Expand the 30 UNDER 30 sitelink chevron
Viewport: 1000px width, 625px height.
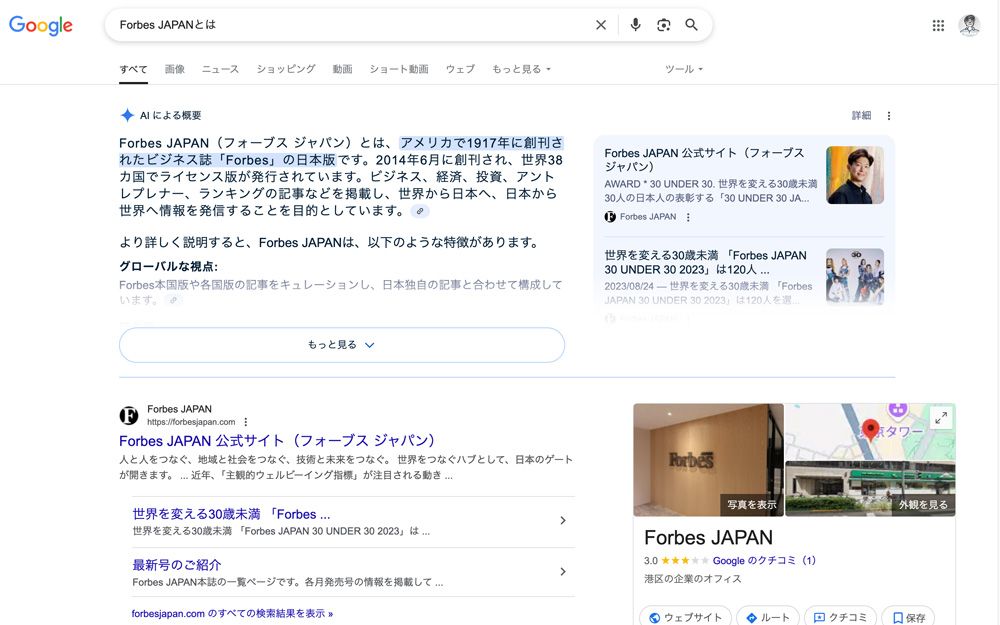point(563,521)
